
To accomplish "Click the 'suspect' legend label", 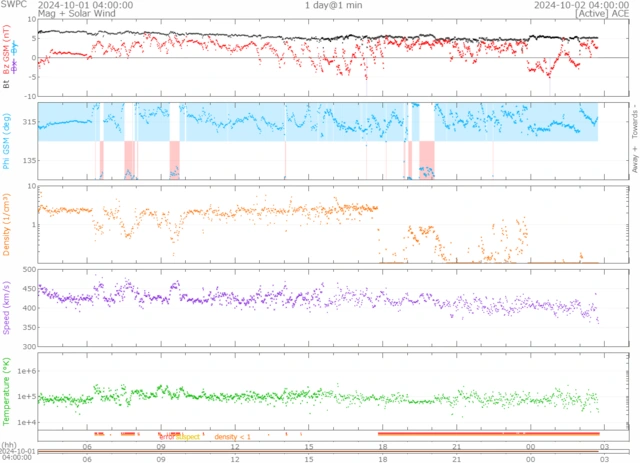I will (x=187, y=437).
